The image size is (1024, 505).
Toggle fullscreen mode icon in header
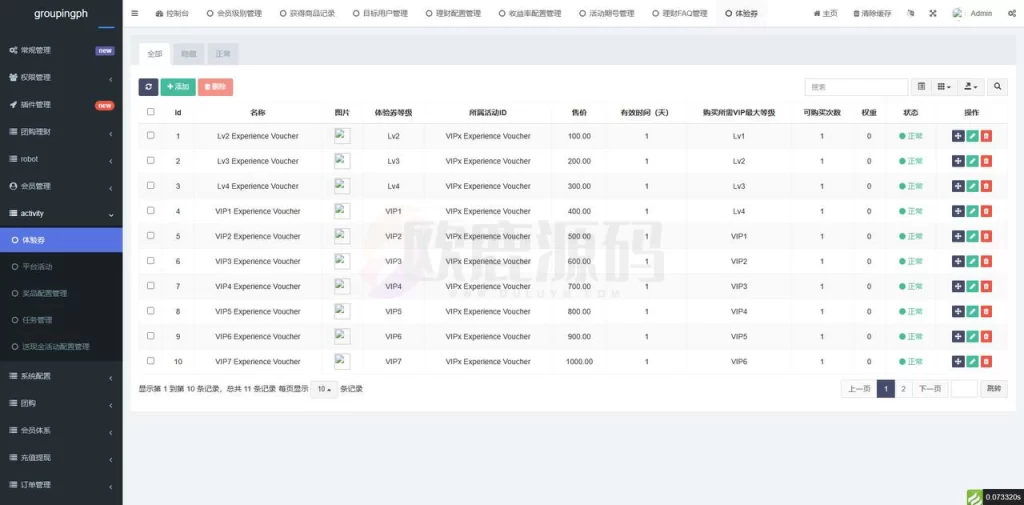(x=933, y=13)
